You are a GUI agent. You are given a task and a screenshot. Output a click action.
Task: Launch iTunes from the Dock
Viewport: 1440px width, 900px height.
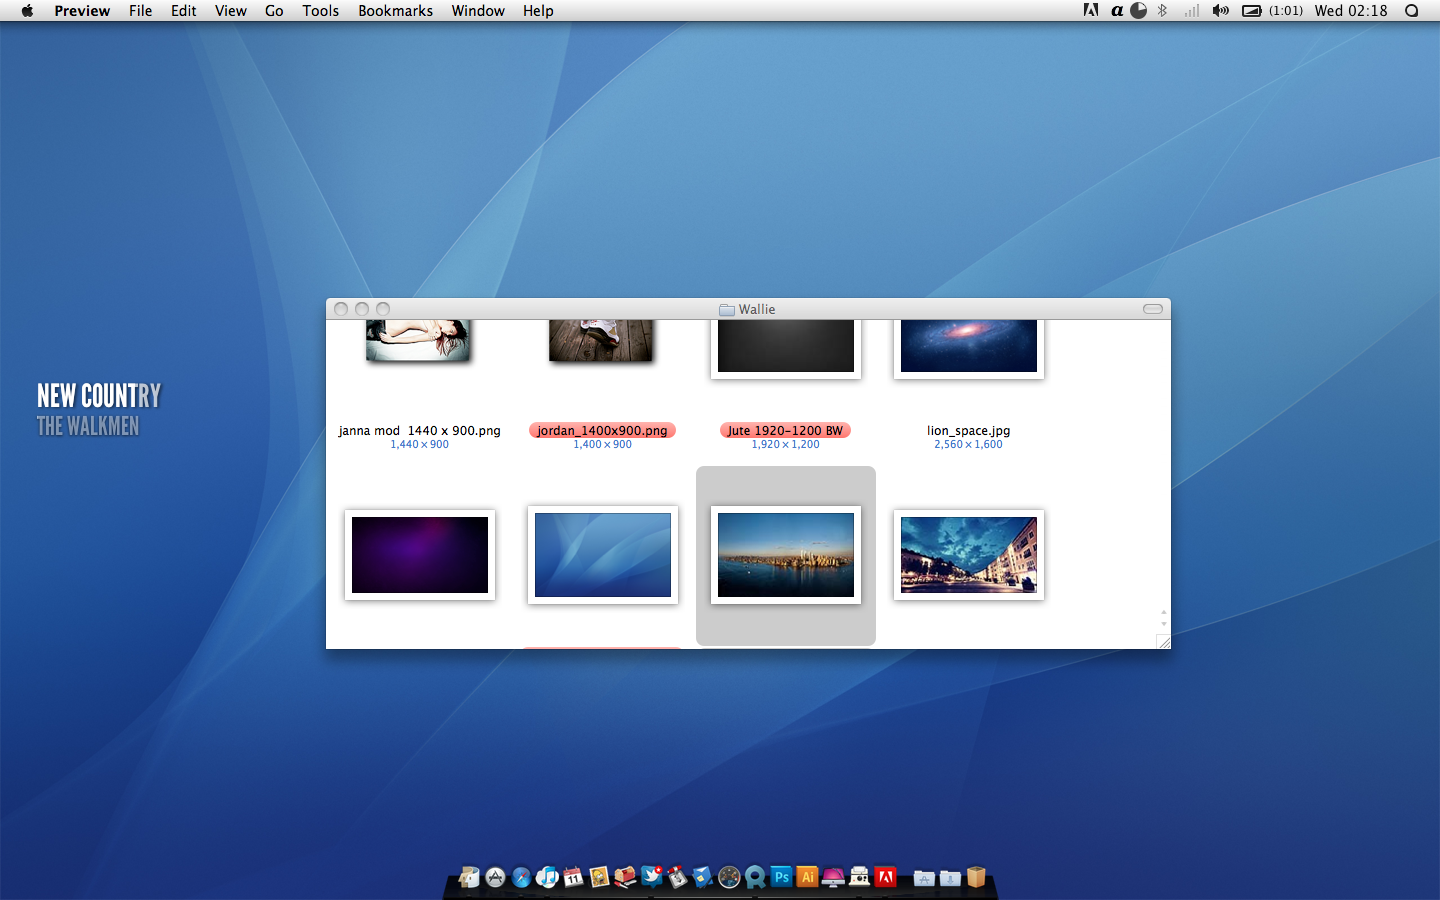coord(547,877)
